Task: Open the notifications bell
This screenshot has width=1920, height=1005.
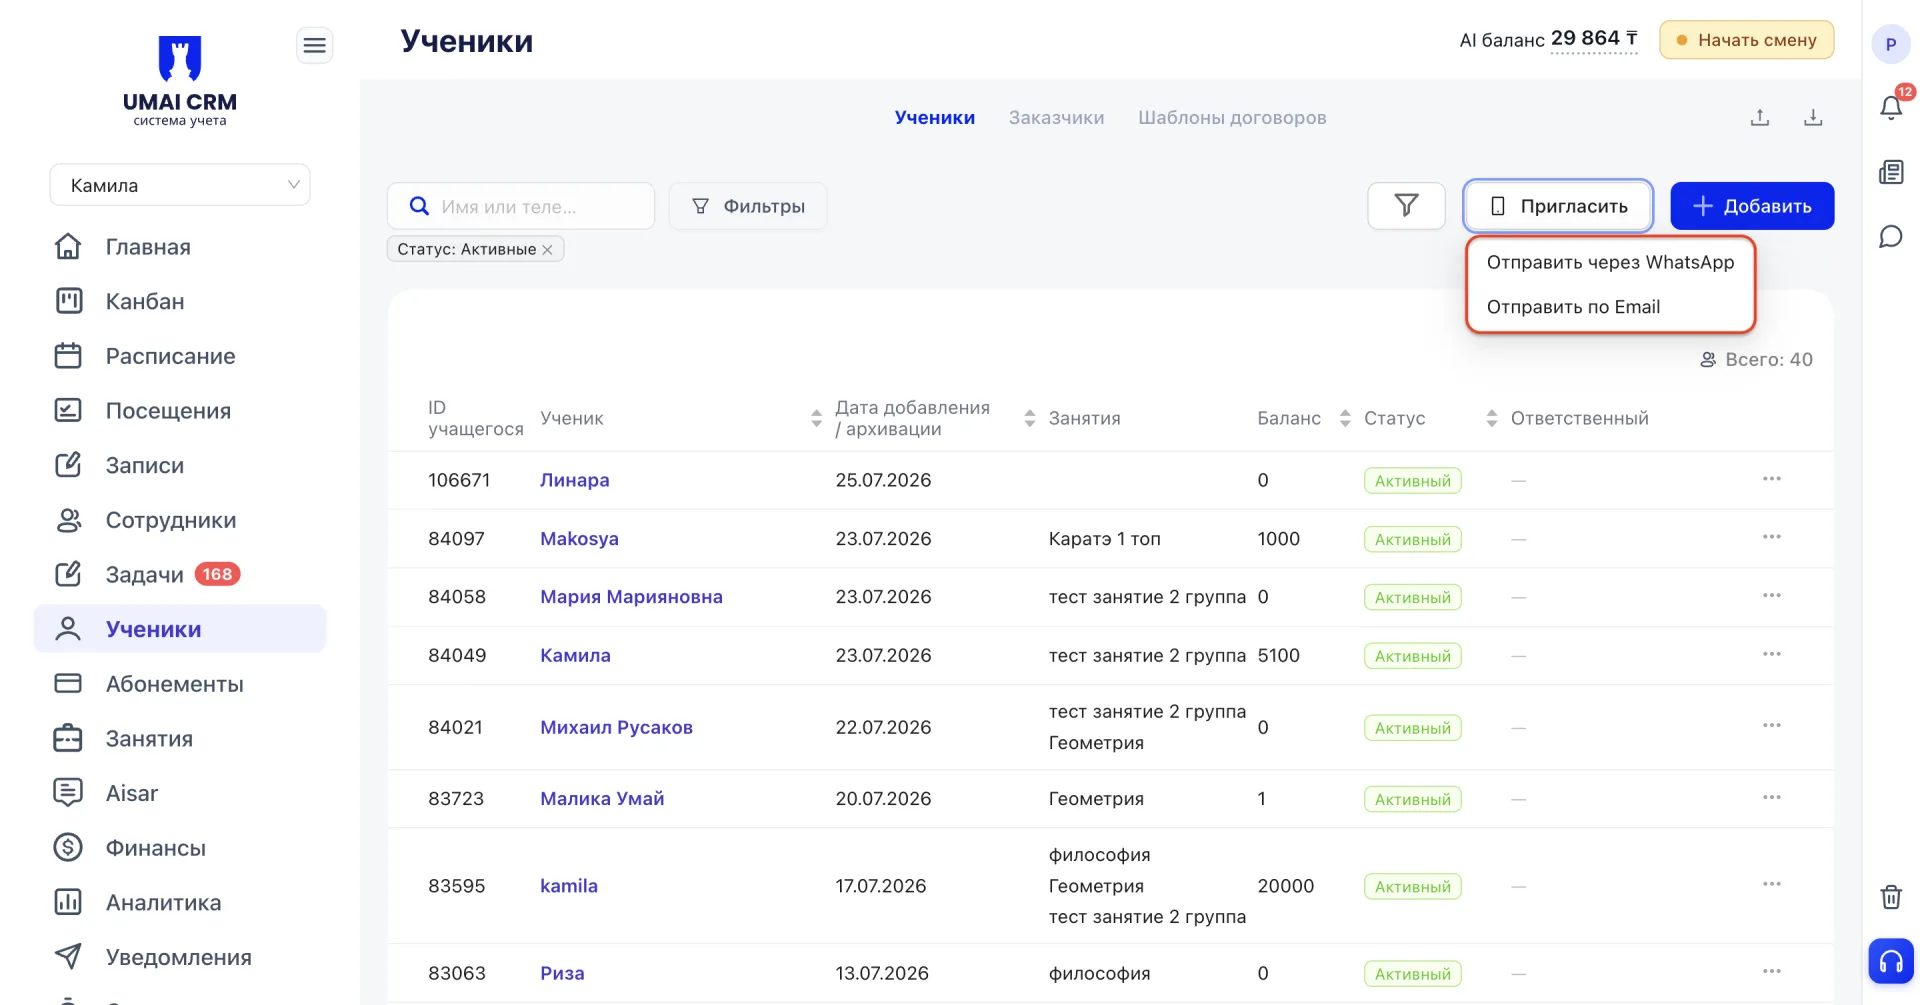Action: [1891, 106]
